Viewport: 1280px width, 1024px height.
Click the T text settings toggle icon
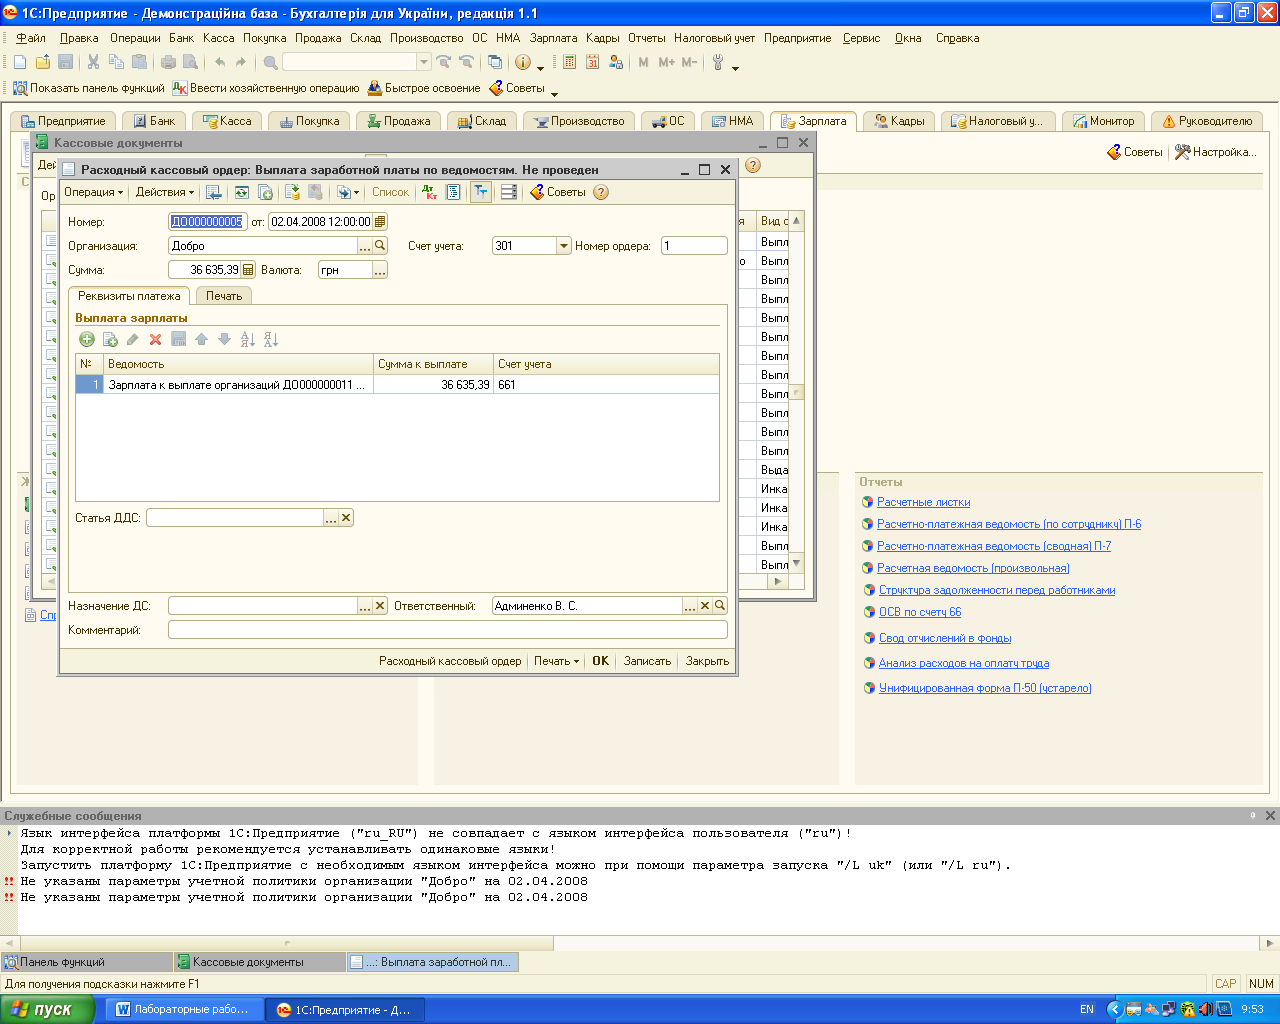pos(481,192)
